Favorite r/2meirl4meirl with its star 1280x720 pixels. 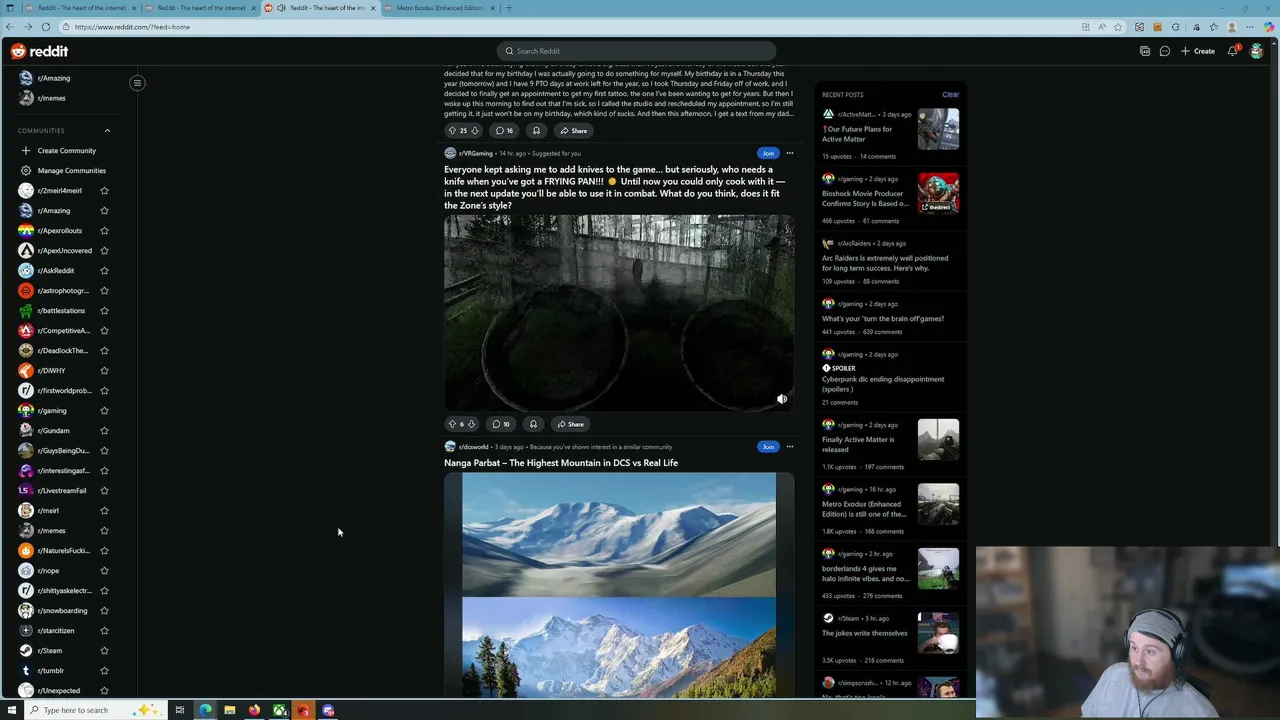[104, 190]
